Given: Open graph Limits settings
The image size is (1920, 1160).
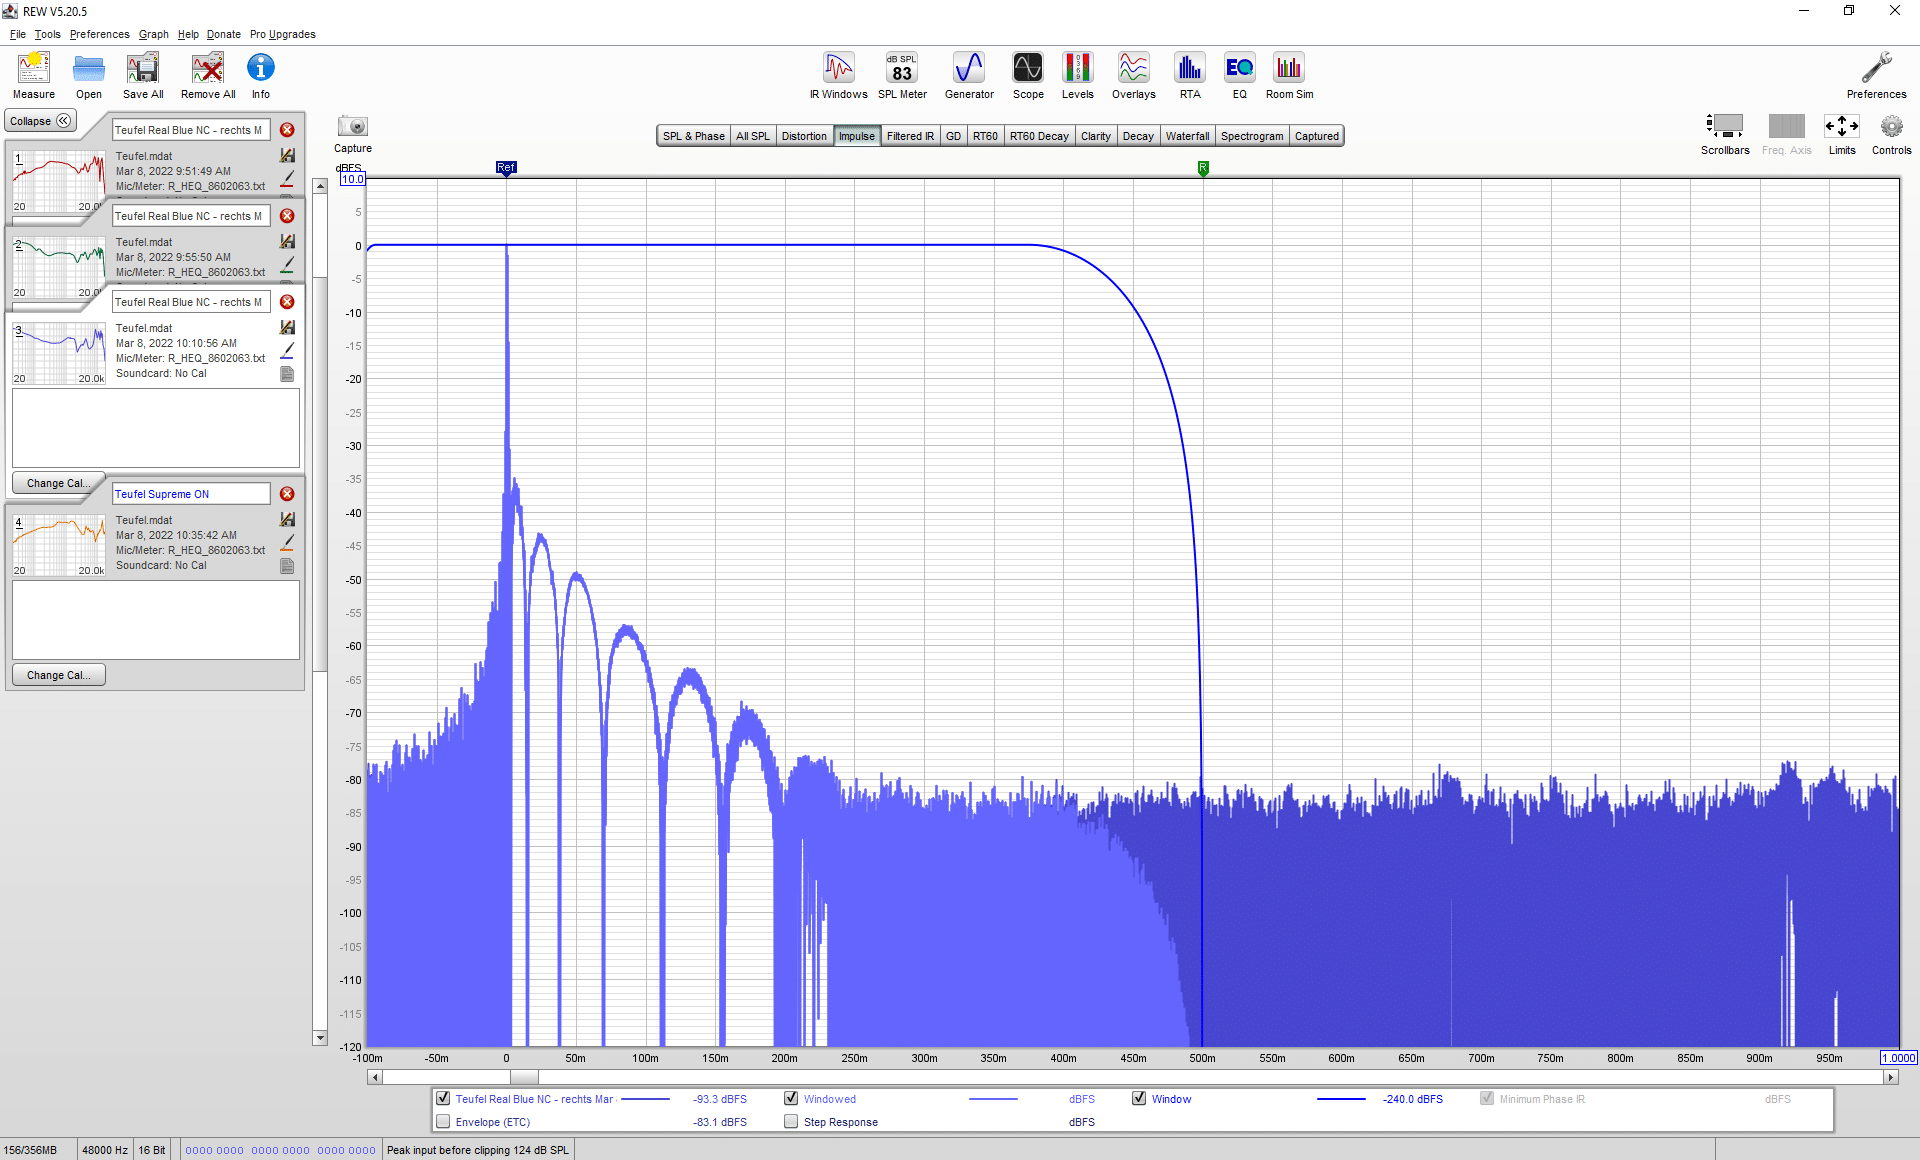Looking at the screenshot, I should [1842, 134].
